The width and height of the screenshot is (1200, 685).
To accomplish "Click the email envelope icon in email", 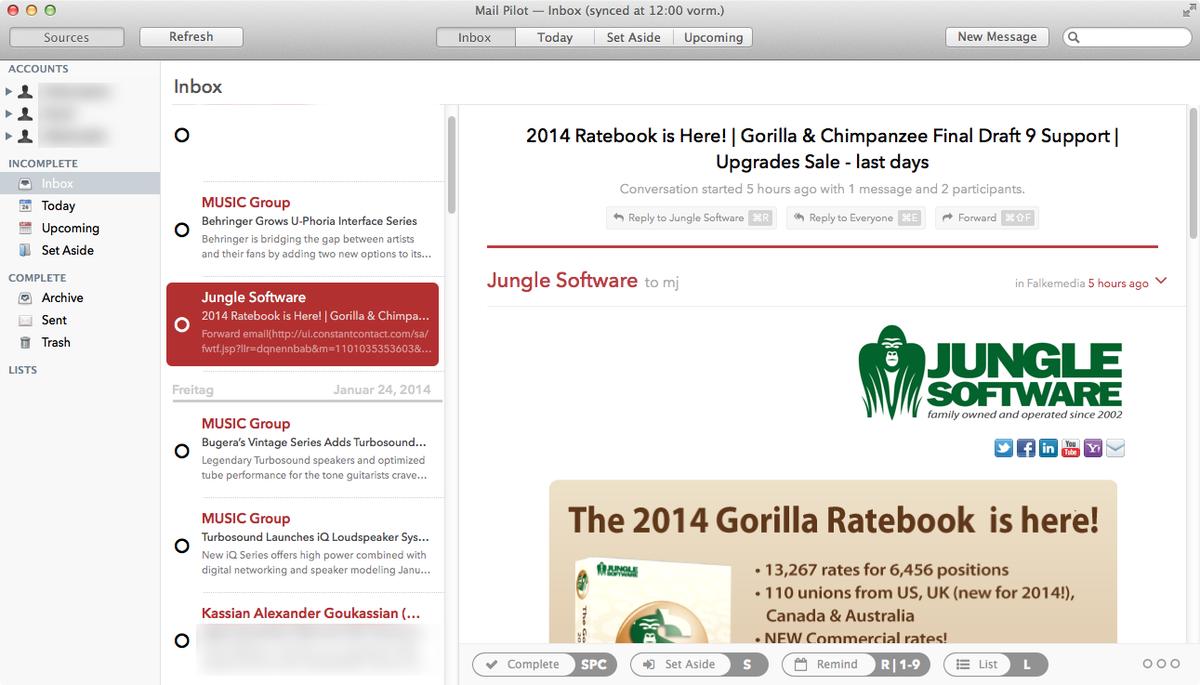I will (x=1115, y=448).
